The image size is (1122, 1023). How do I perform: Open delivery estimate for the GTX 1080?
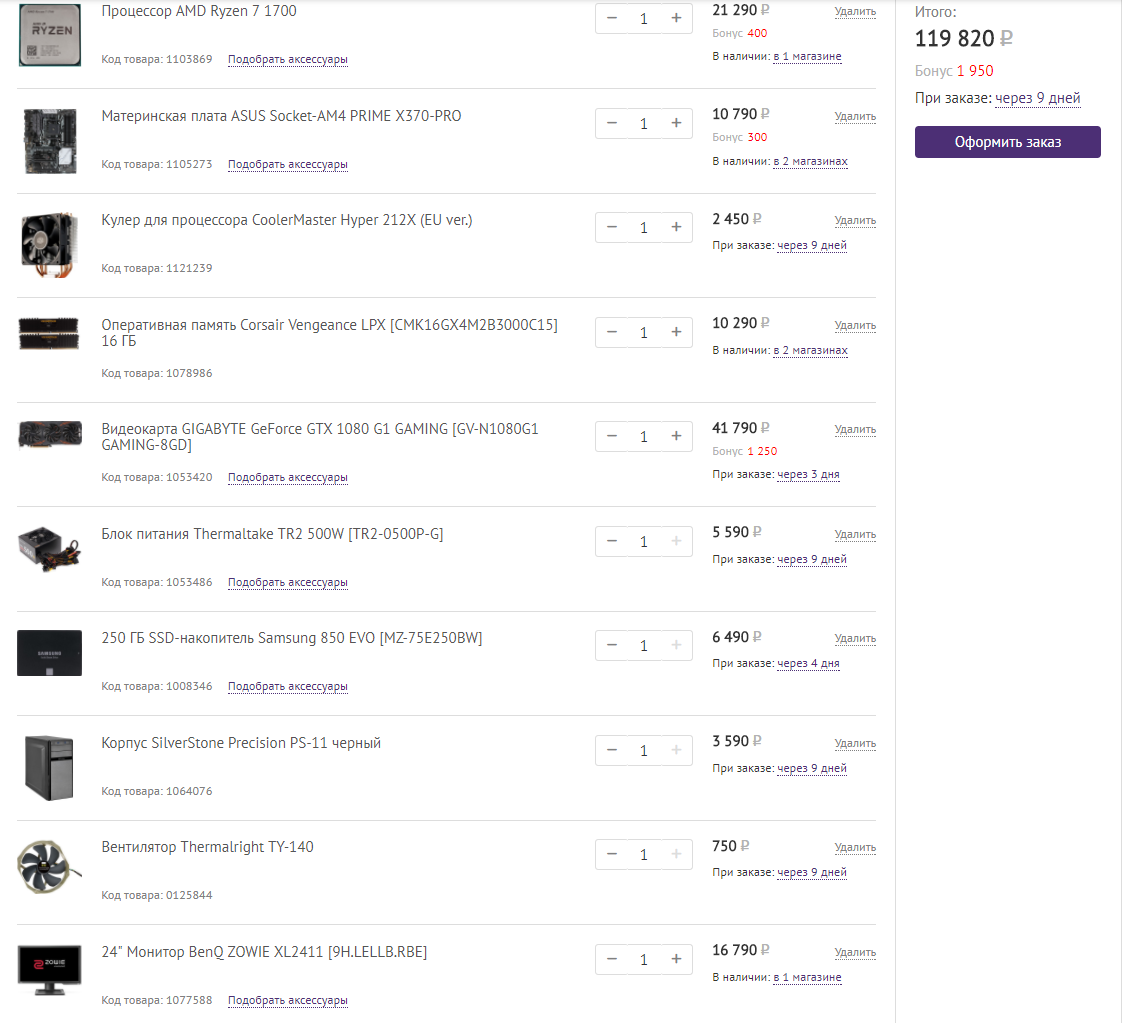coord(808,475)
